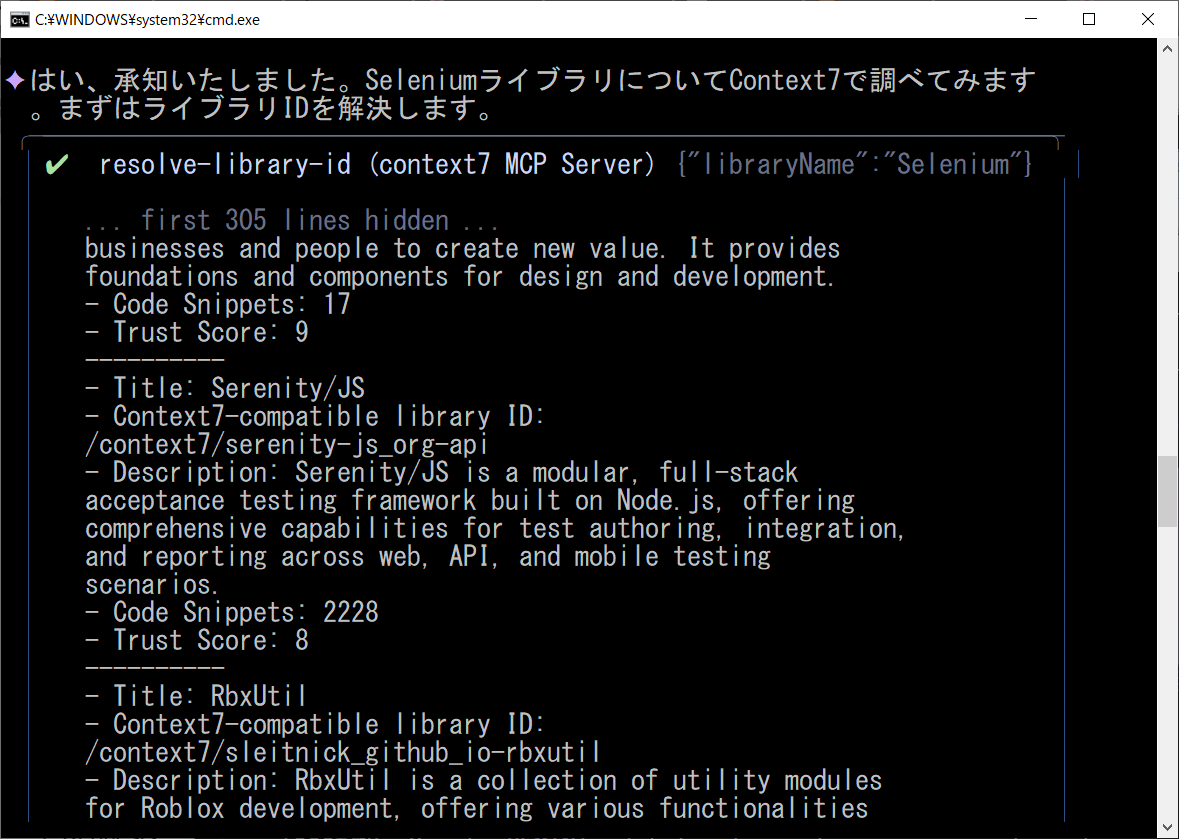Click the scrollbar down arrow
Screen dimensions: 1179x839
coord(1168,828)
